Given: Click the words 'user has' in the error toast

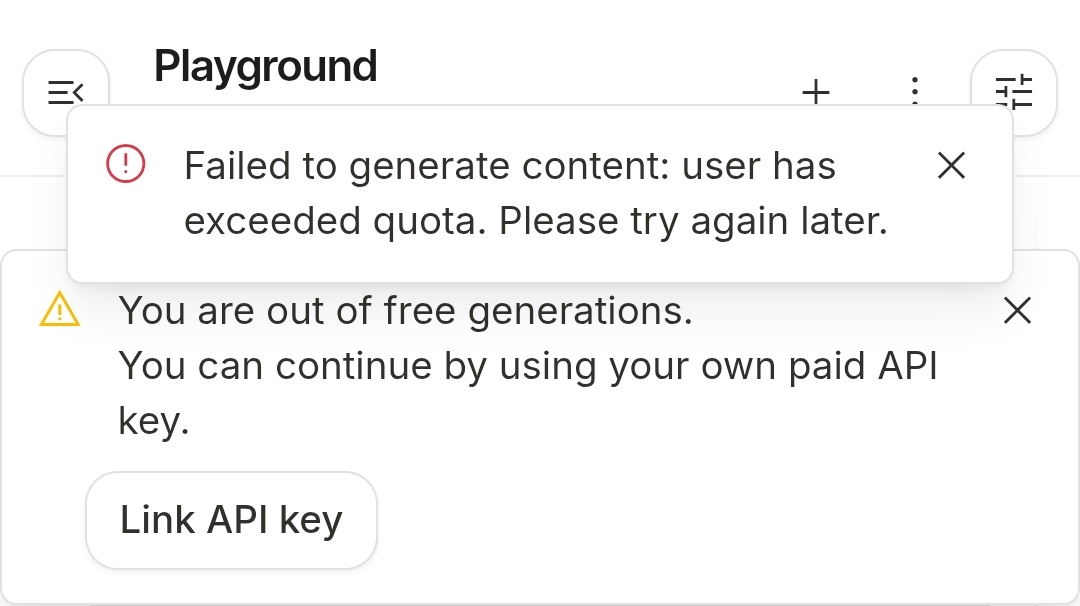Looking at the screenshot, I should tap(758, 166).
